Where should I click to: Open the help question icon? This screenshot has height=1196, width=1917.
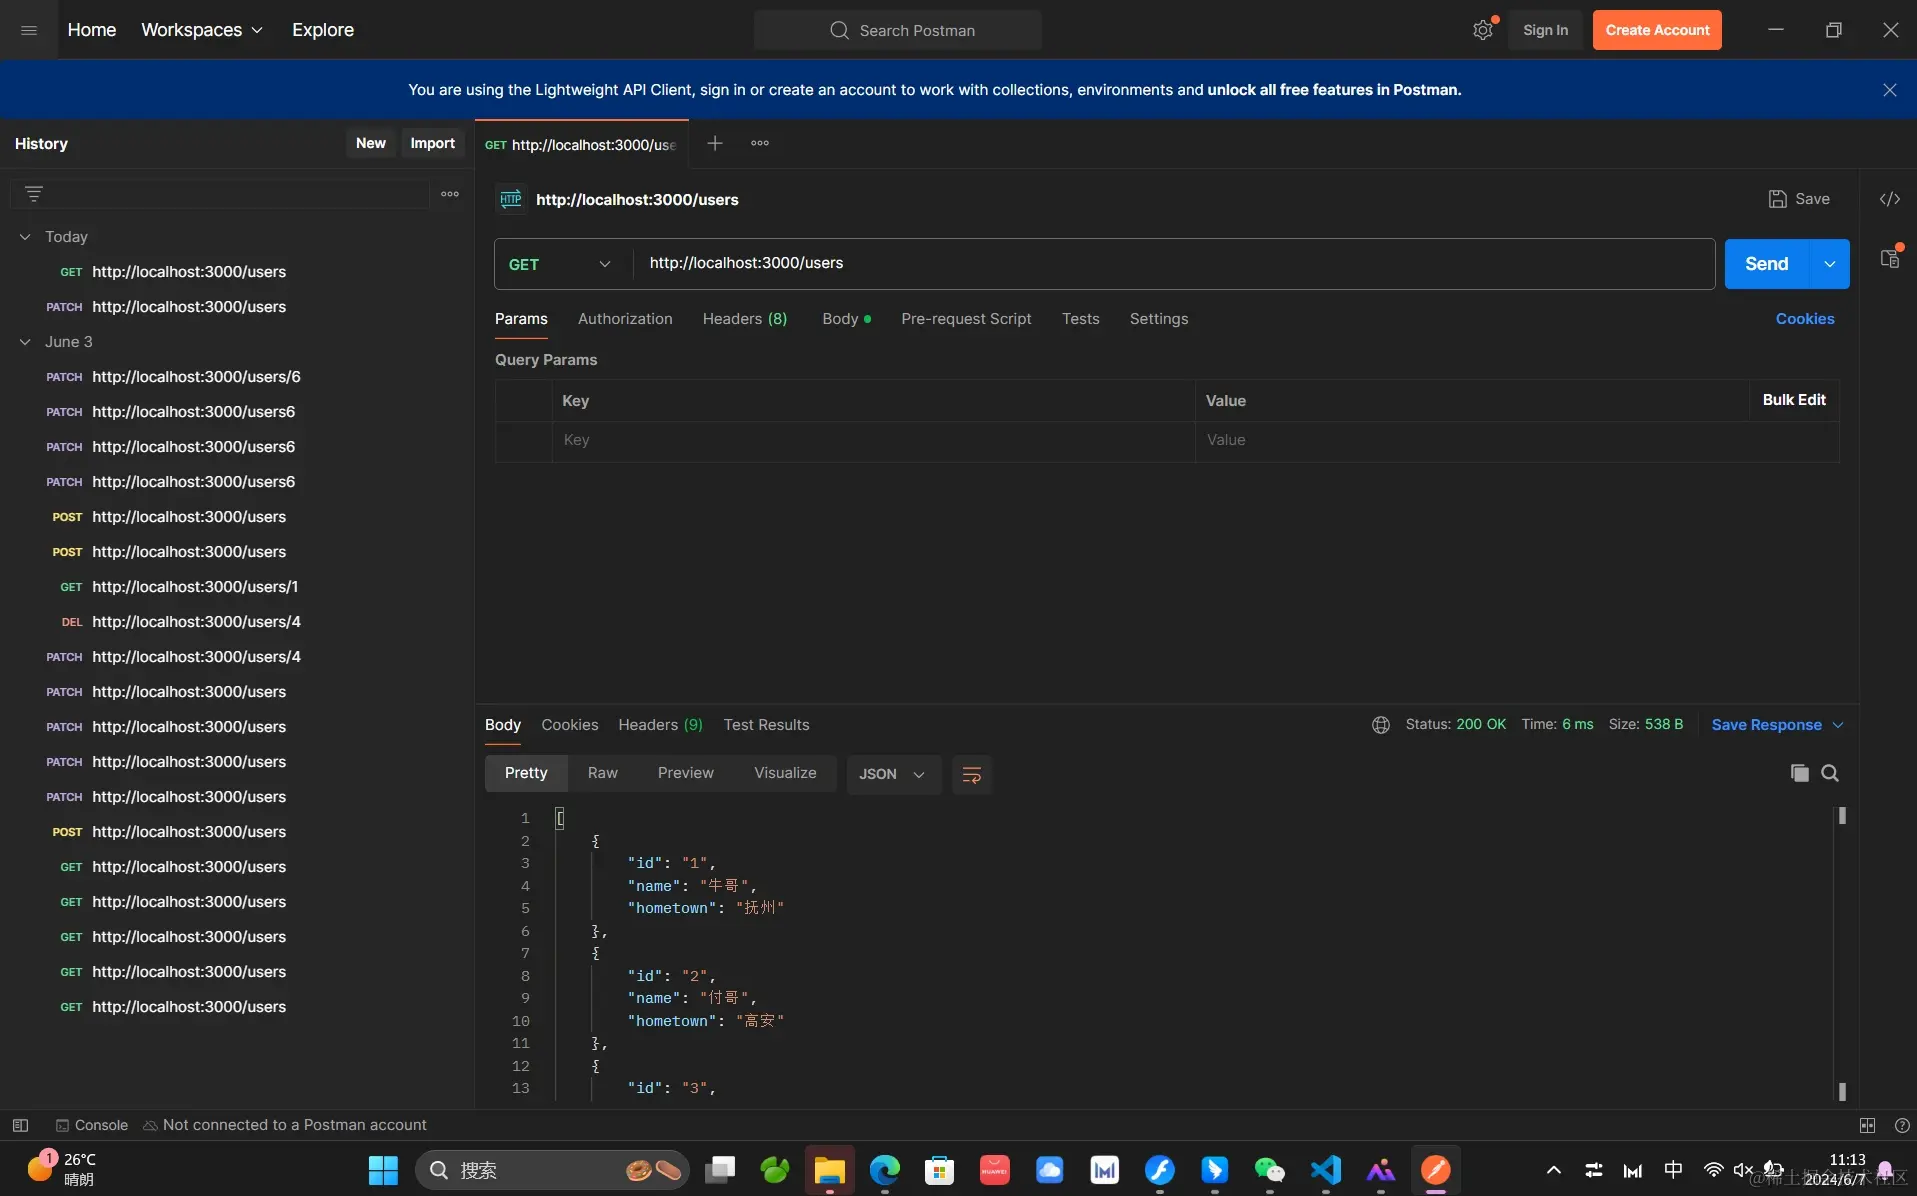click(x=1902, y=1125)
